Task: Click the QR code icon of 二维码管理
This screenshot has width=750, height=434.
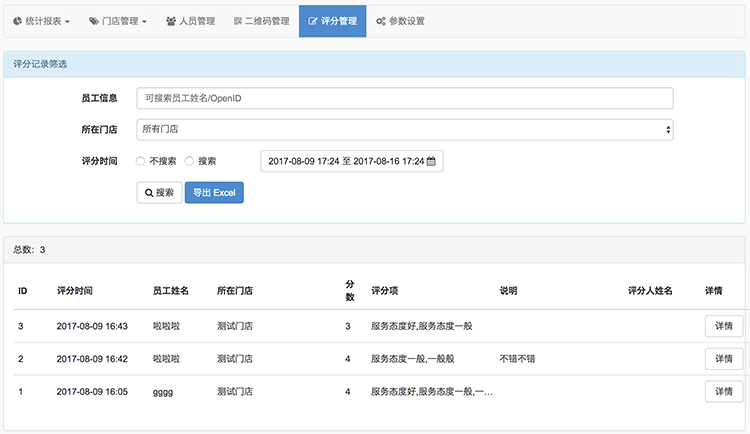Action: pyautogui.click(x=238, y=21)
